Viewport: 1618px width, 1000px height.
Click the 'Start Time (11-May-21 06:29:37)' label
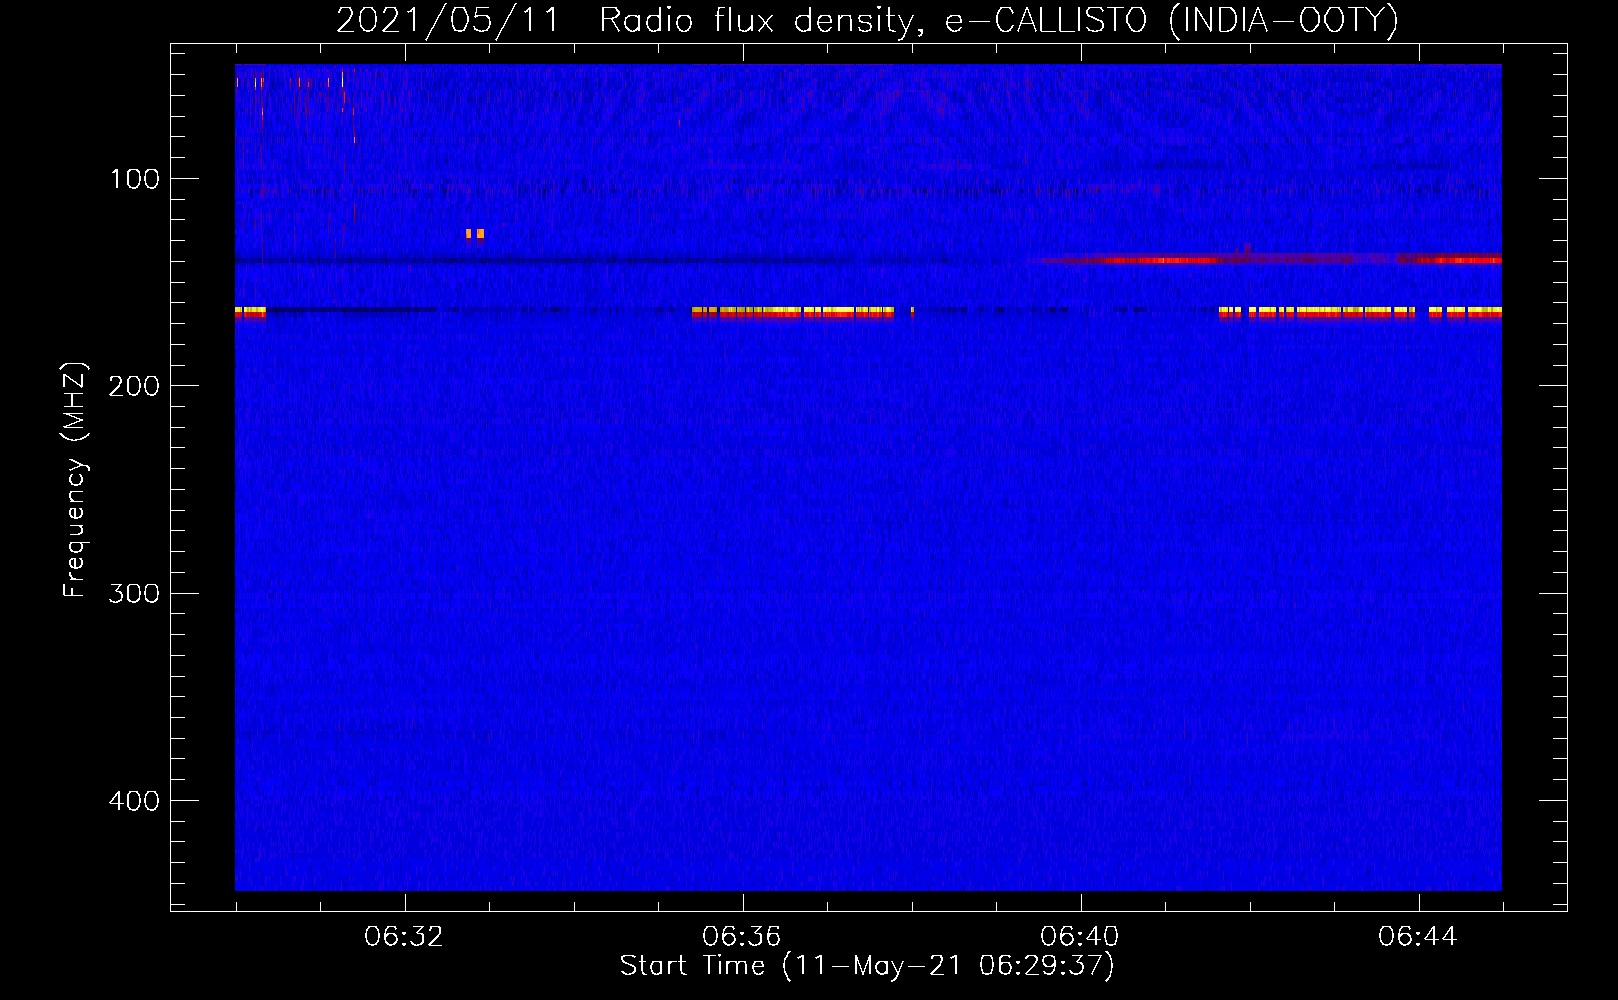coord(867,965)
